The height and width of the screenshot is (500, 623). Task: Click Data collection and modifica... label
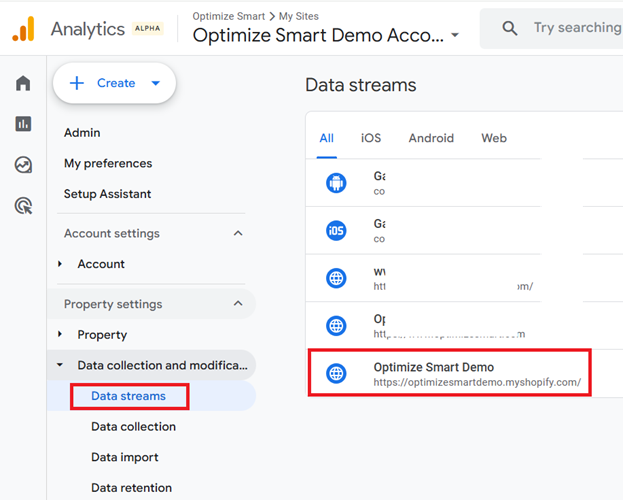163,365
